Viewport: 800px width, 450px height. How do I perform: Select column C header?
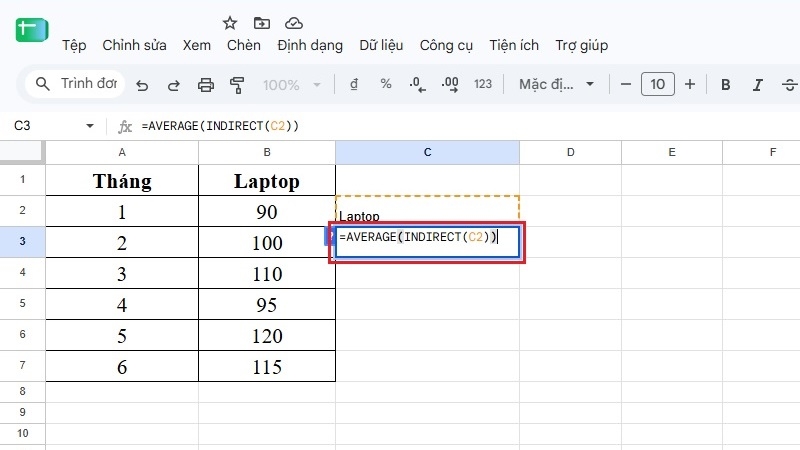click(428, 152)
